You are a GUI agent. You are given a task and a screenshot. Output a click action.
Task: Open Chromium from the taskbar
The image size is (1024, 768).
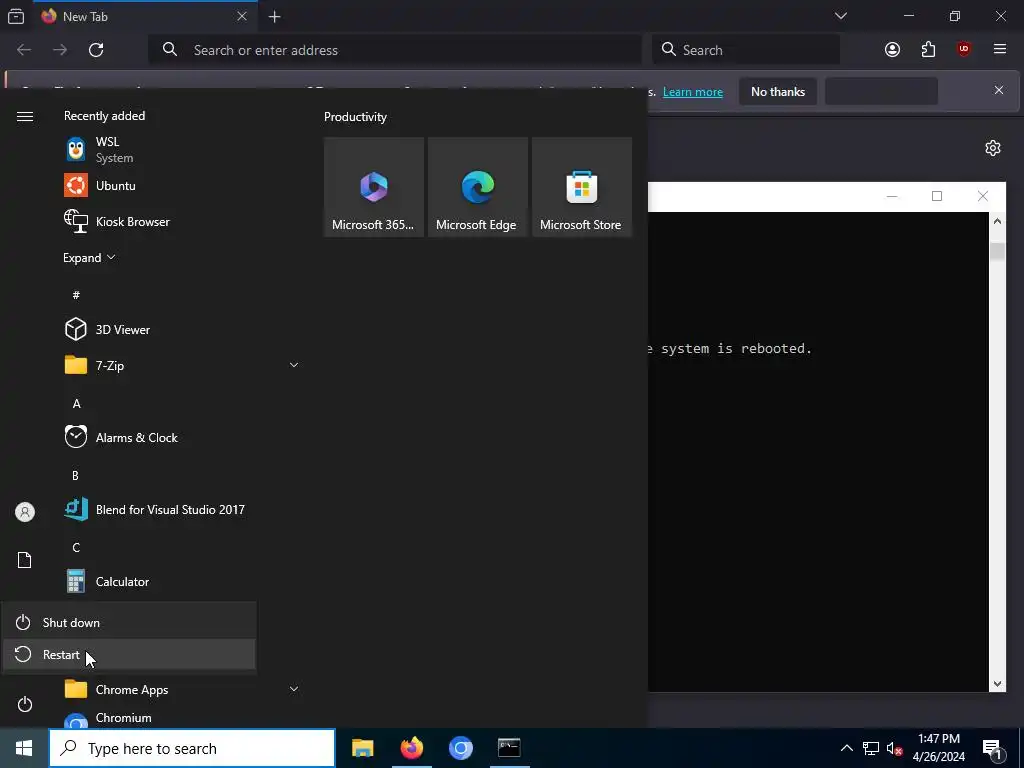pos(460,748)
